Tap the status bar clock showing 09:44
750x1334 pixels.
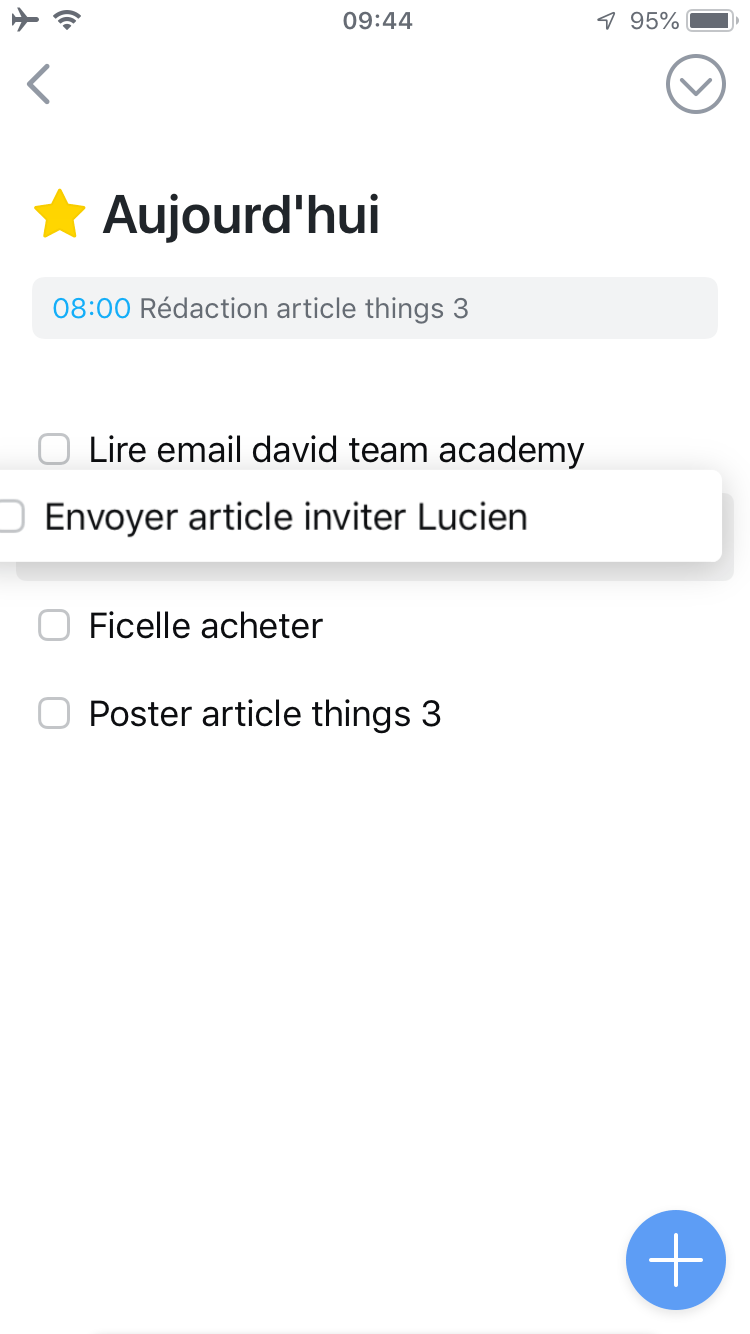tap(375, 19)
